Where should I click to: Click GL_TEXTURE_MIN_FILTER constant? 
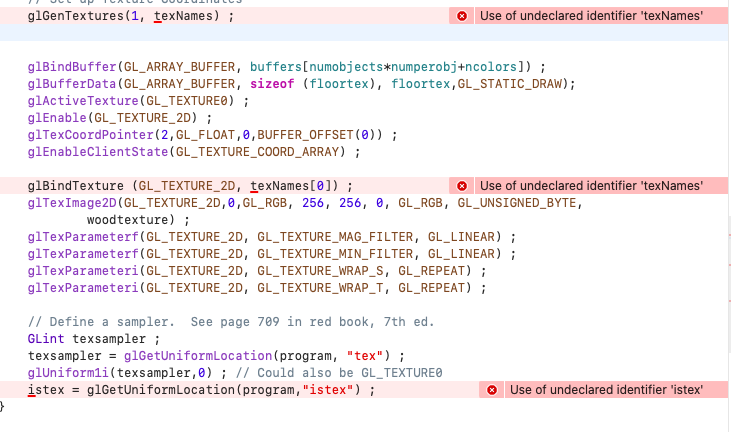coord(335,254)
